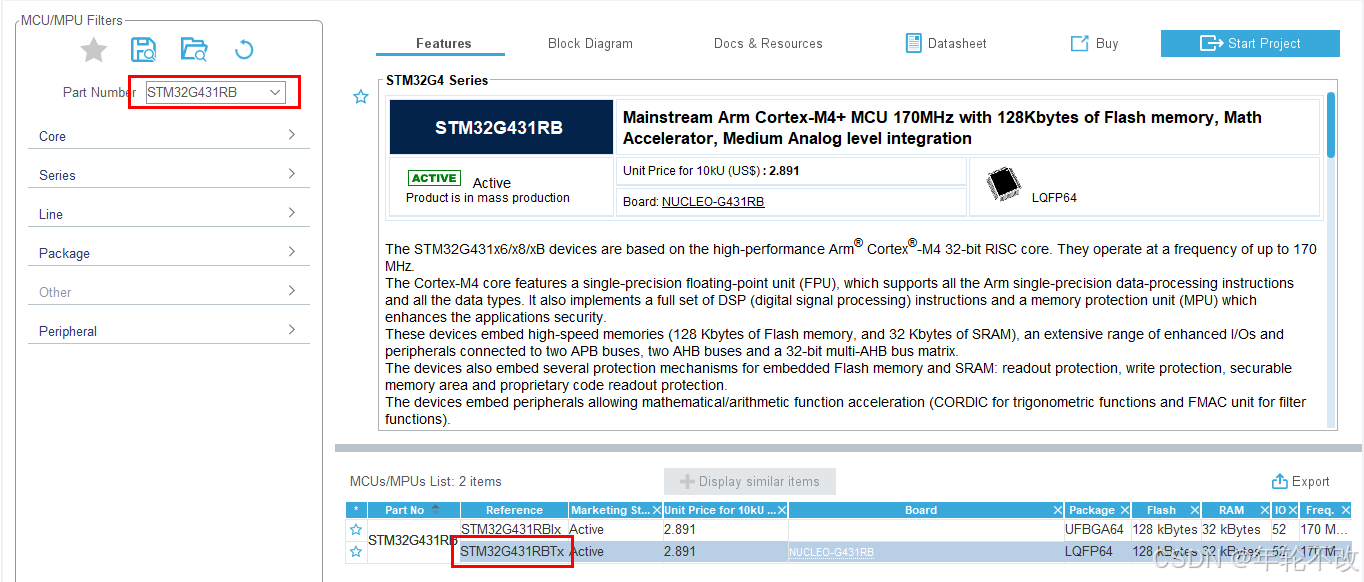Open the Docs & Resources tab
Image resolution: width=1364 pixels, height=582 pixels.
point(768,43)
